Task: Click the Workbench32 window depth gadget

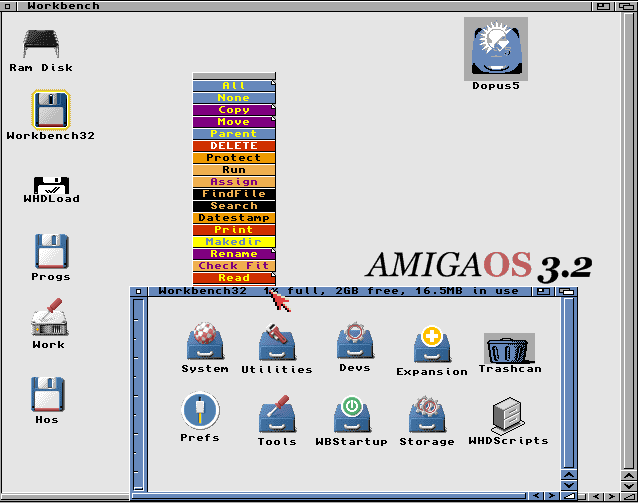Action: (566, 291)
